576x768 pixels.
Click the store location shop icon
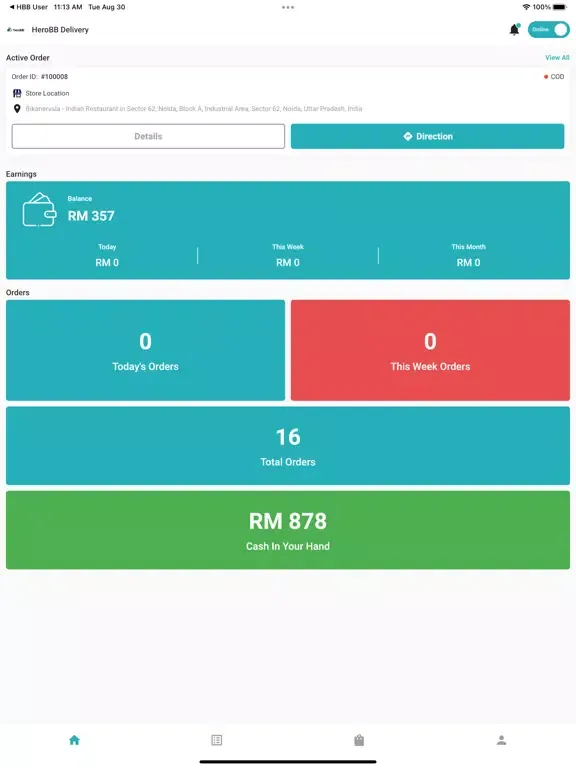click(17, 93)
